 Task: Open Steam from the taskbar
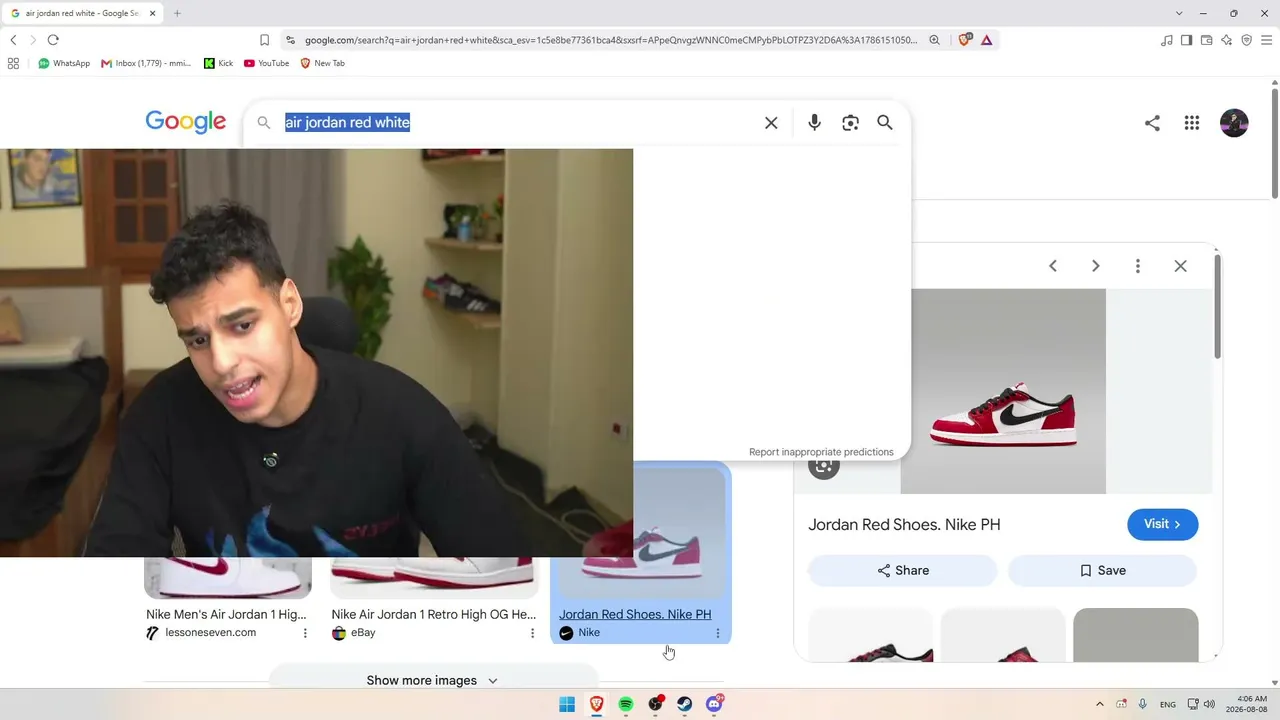(685, 704)
